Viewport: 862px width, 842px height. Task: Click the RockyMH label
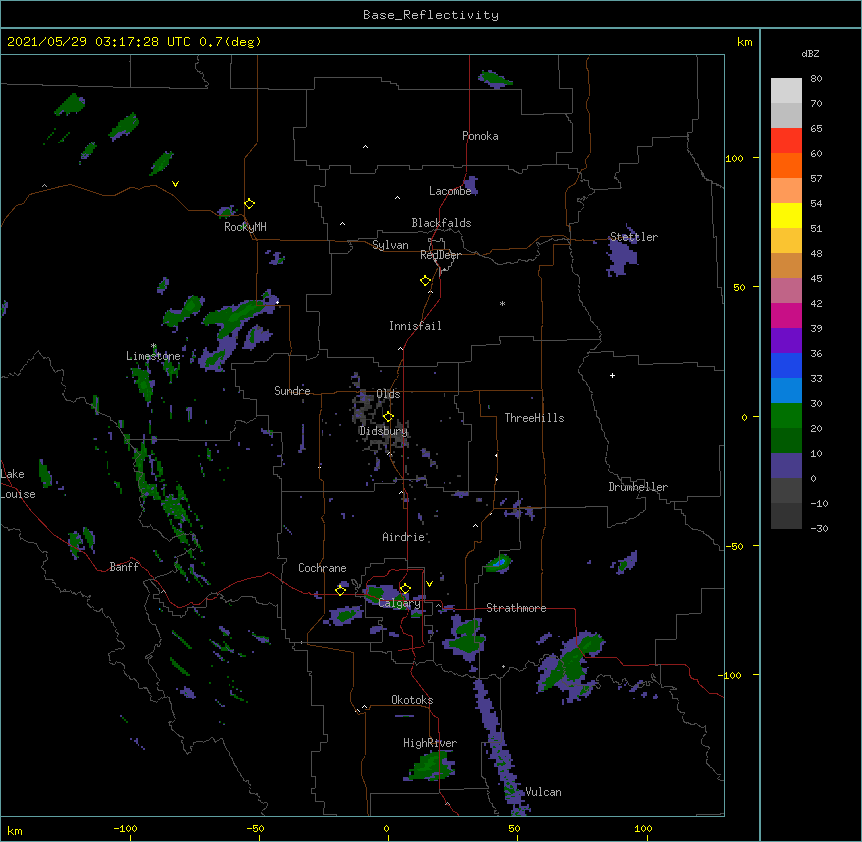coord(245,227)
